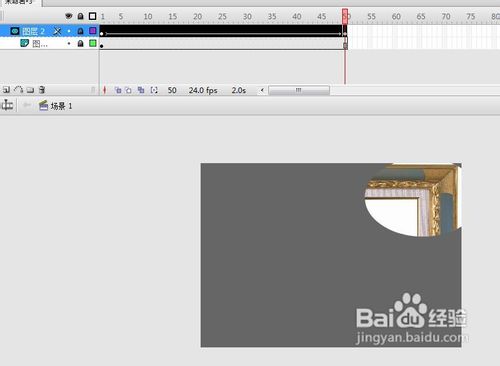The width and height of the screenshot is (500, 366).
Task: Click the red playhead at frame 50
Action: 345,16
